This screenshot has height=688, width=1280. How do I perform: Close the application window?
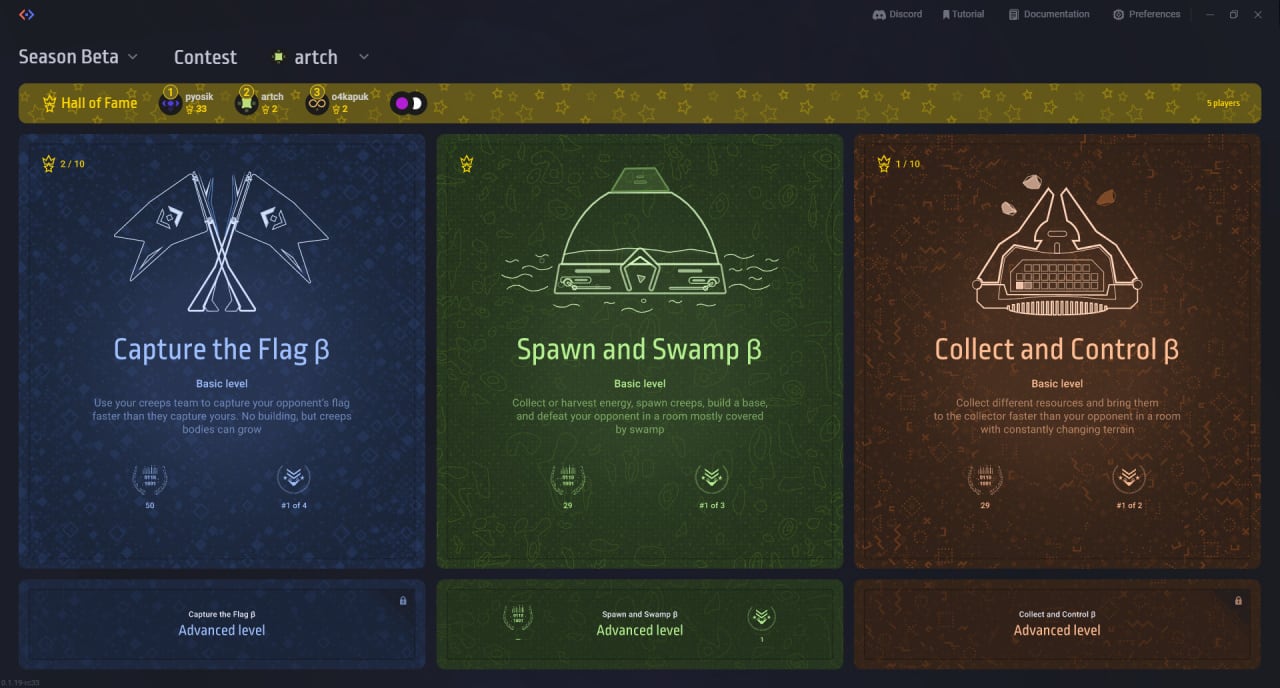pos(1259,14)
